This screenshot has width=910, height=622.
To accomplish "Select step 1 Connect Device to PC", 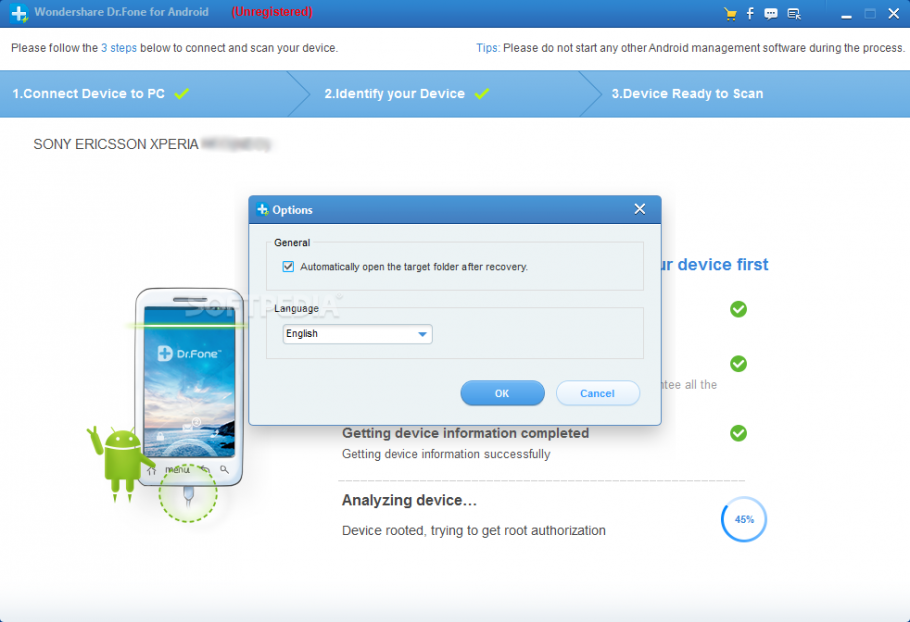I will point(89,93).
